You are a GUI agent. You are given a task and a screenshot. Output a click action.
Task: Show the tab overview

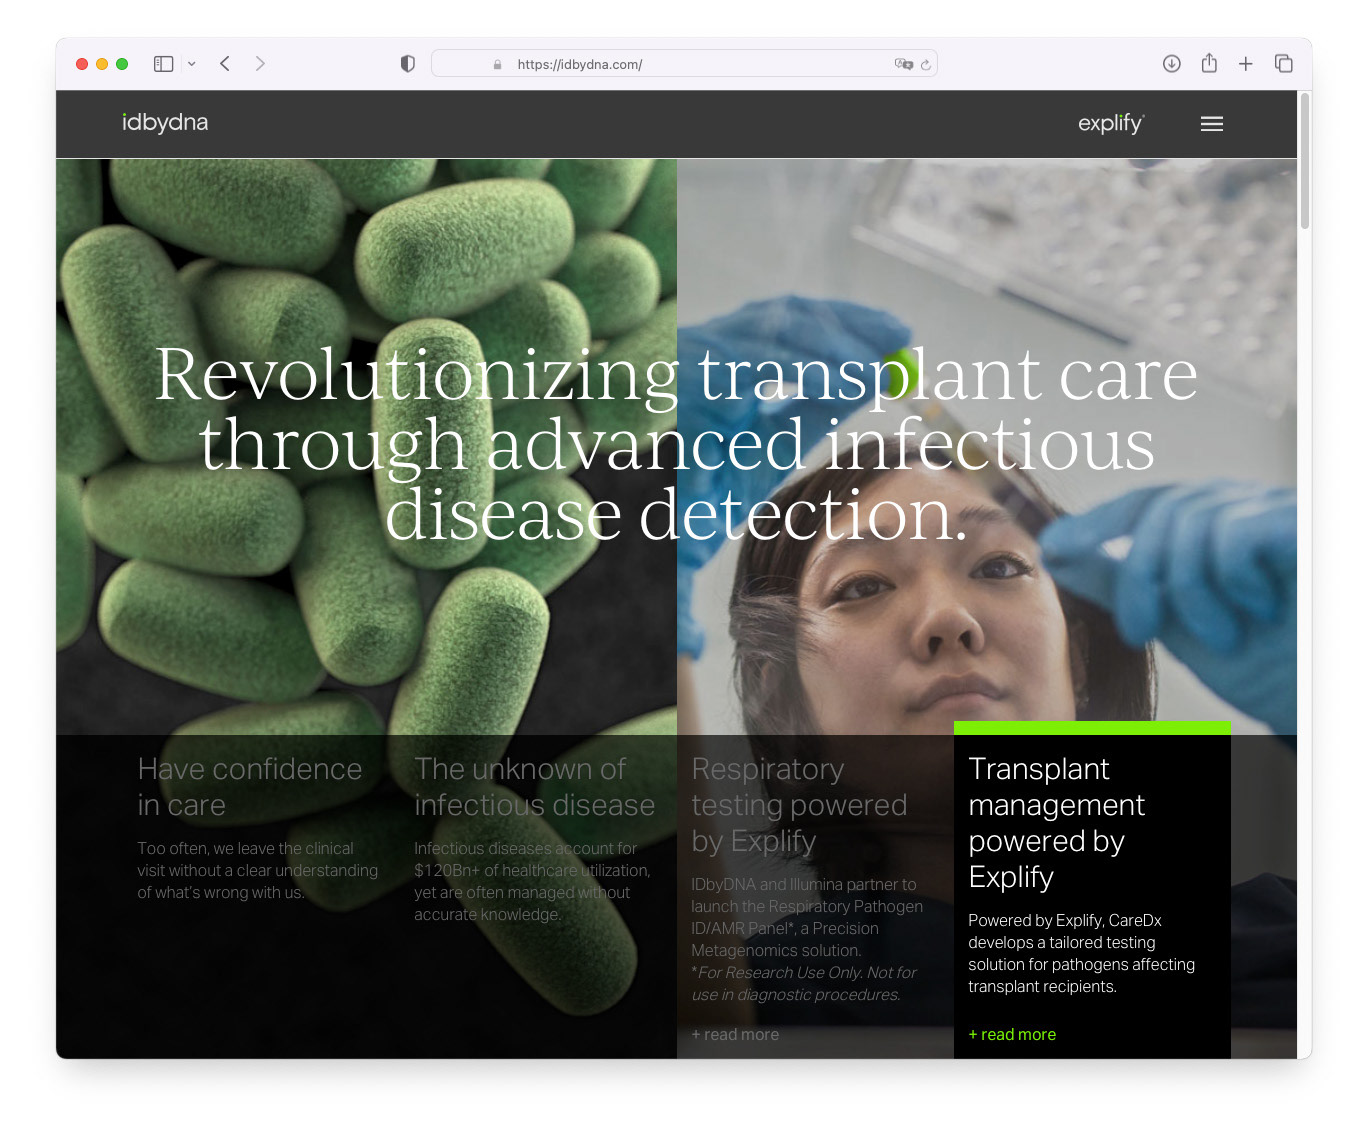point(1284,64)
